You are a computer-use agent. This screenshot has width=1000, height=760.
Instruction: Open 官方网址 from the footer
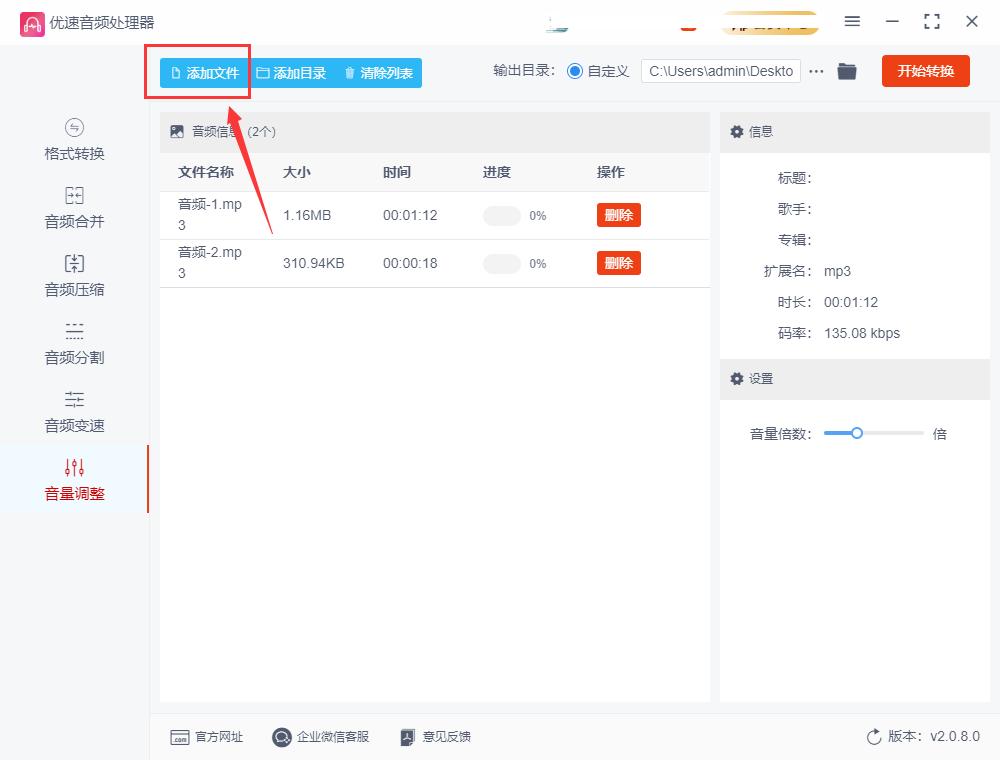pos(207,737)
